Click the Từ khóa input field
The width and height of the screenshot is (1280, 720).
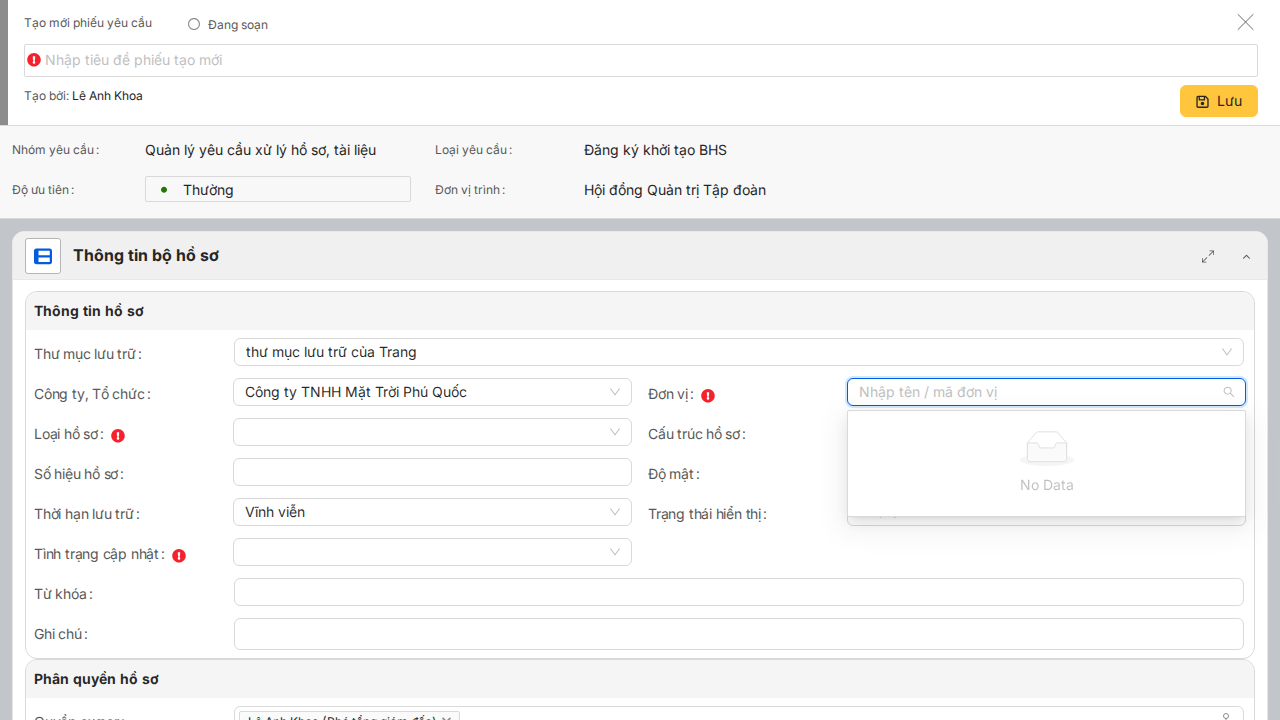[738, 592]
